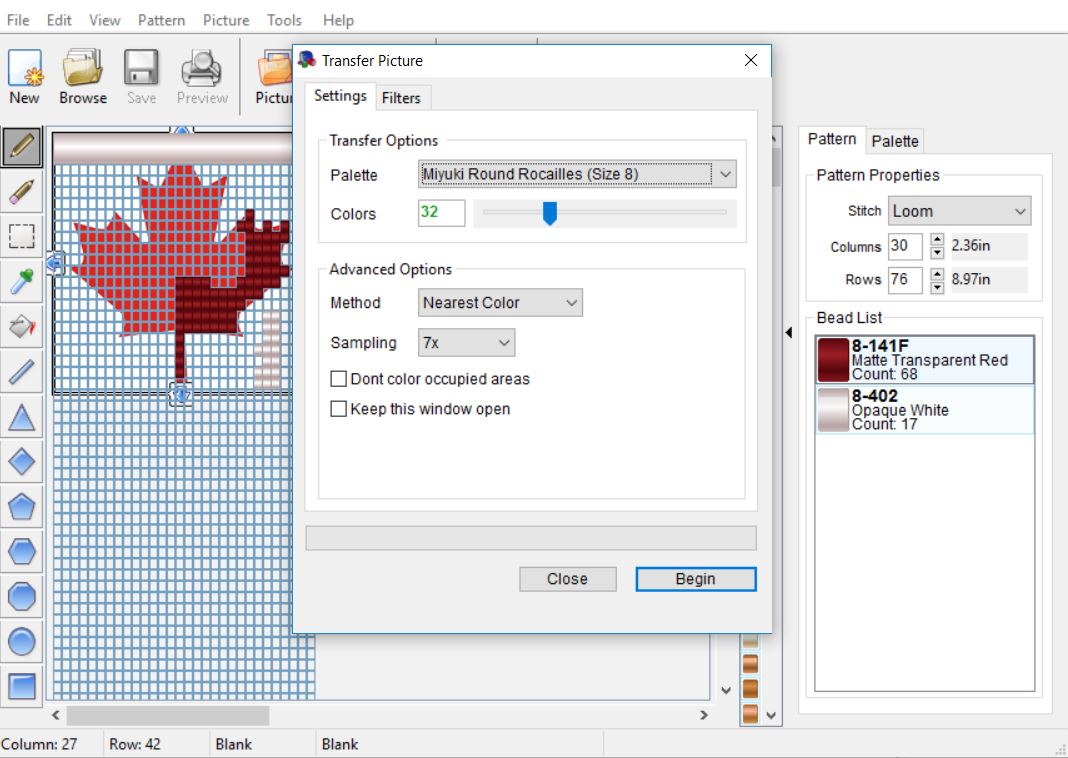This screenshot has height=758, width=1068.
Task: Pick the Eyedropper color tool
Action: pos(22,281)
